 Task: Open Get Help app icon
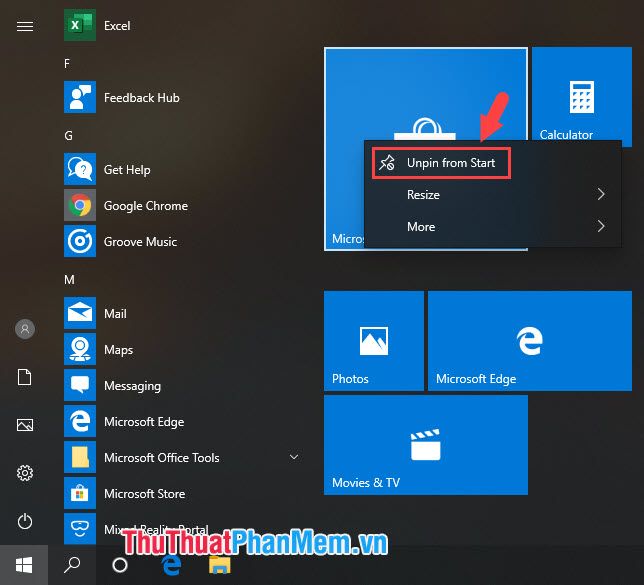click(x=80, y=169)
